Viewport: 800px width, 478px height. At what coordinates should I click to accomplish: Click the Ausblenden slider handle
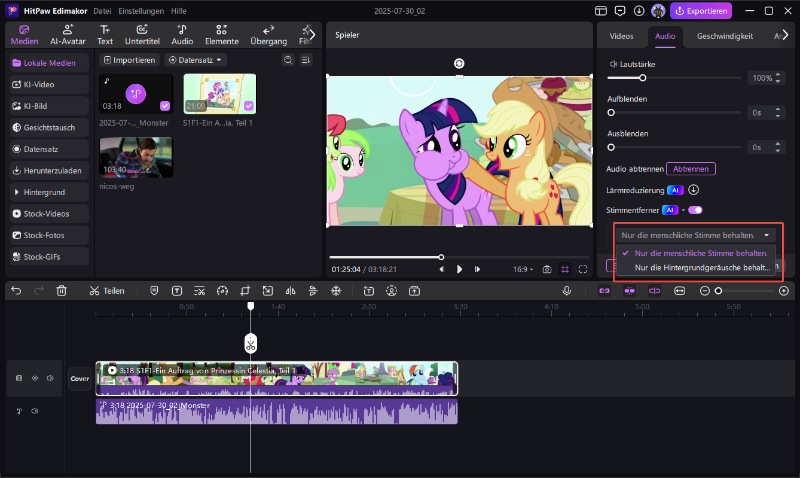[x=611, y=147]
